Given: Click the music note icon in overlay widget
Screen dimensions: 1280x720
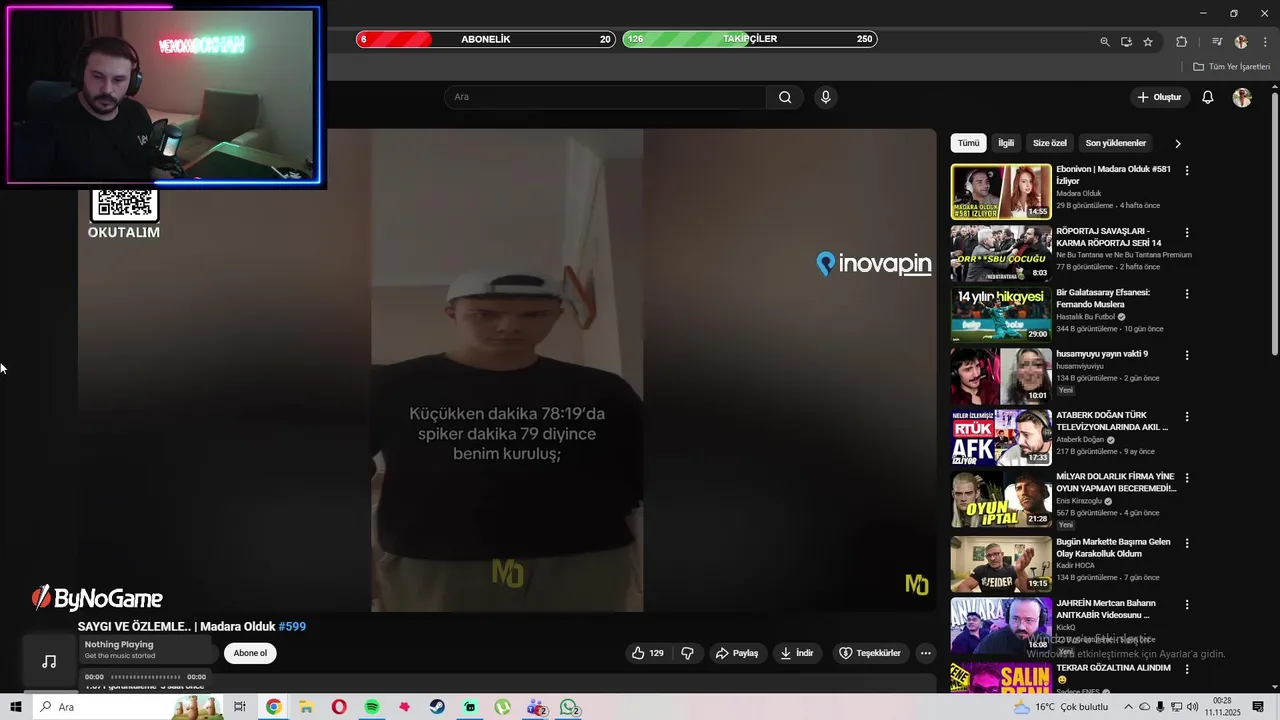Looking at the screenshot, I should [x=49, y=661].
